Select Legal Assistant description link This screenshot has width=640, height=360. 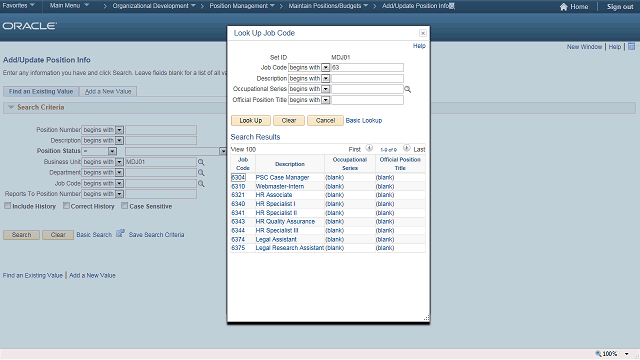coord(276,240)
